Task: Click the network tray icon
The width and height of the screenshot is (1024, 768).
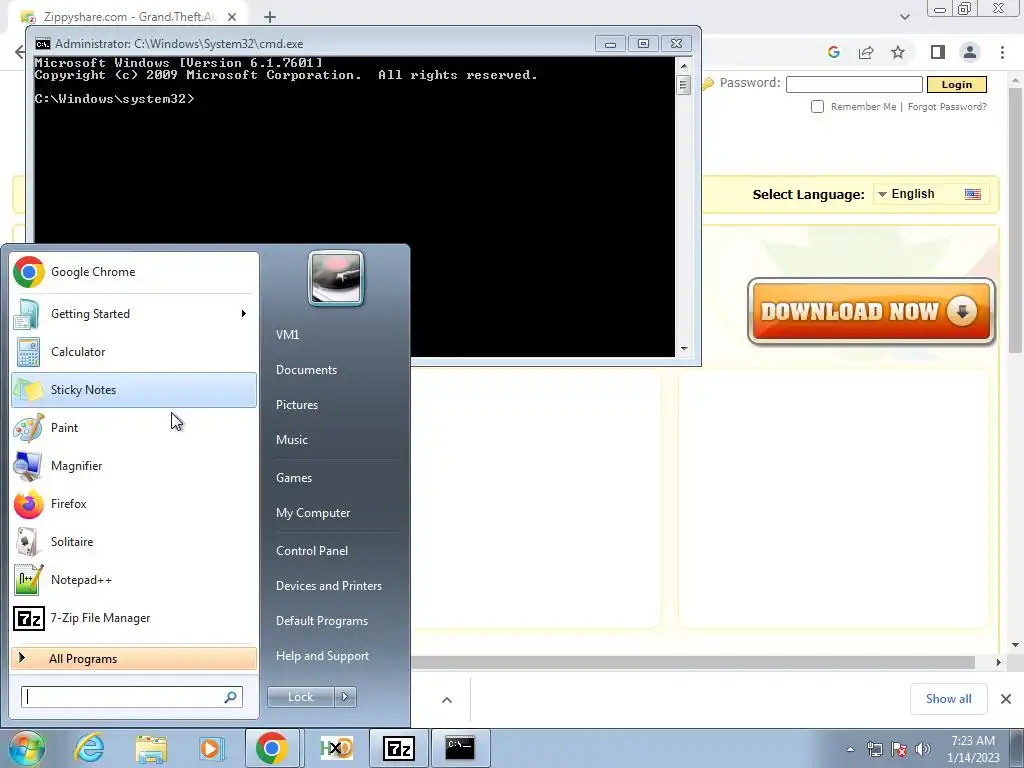Action: point(875,749)
